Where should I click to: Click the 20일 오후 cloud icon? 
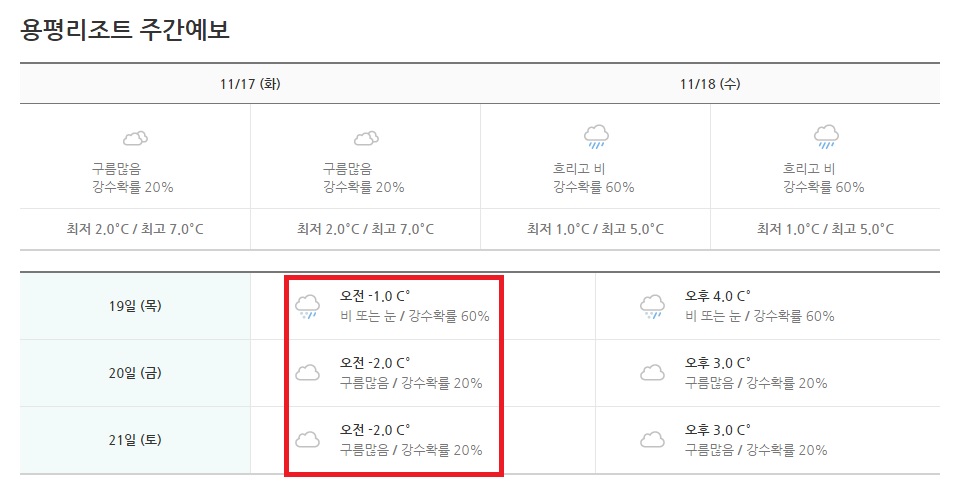(652, 372)
